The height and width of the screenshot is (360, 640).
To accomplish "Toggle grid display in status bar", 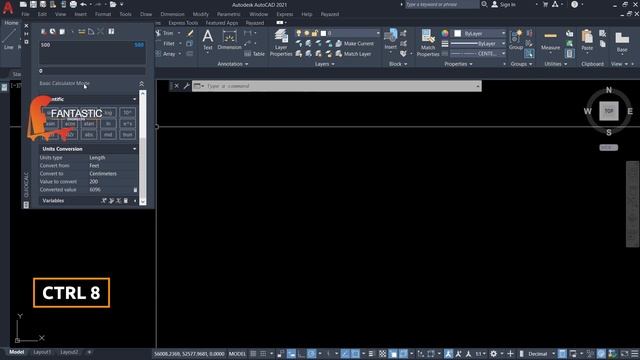I will click(253, 354).
